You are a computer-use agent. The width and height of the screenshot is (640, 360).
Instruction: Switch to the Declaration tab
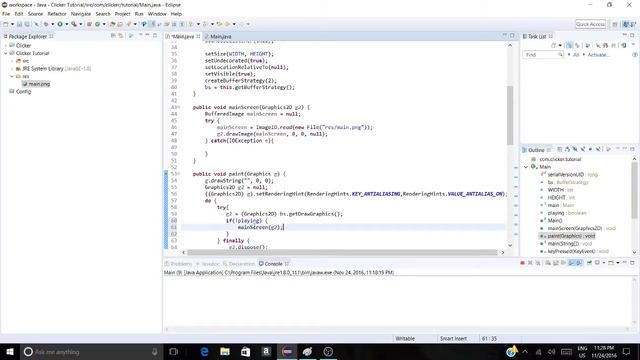tap(239, 264)
